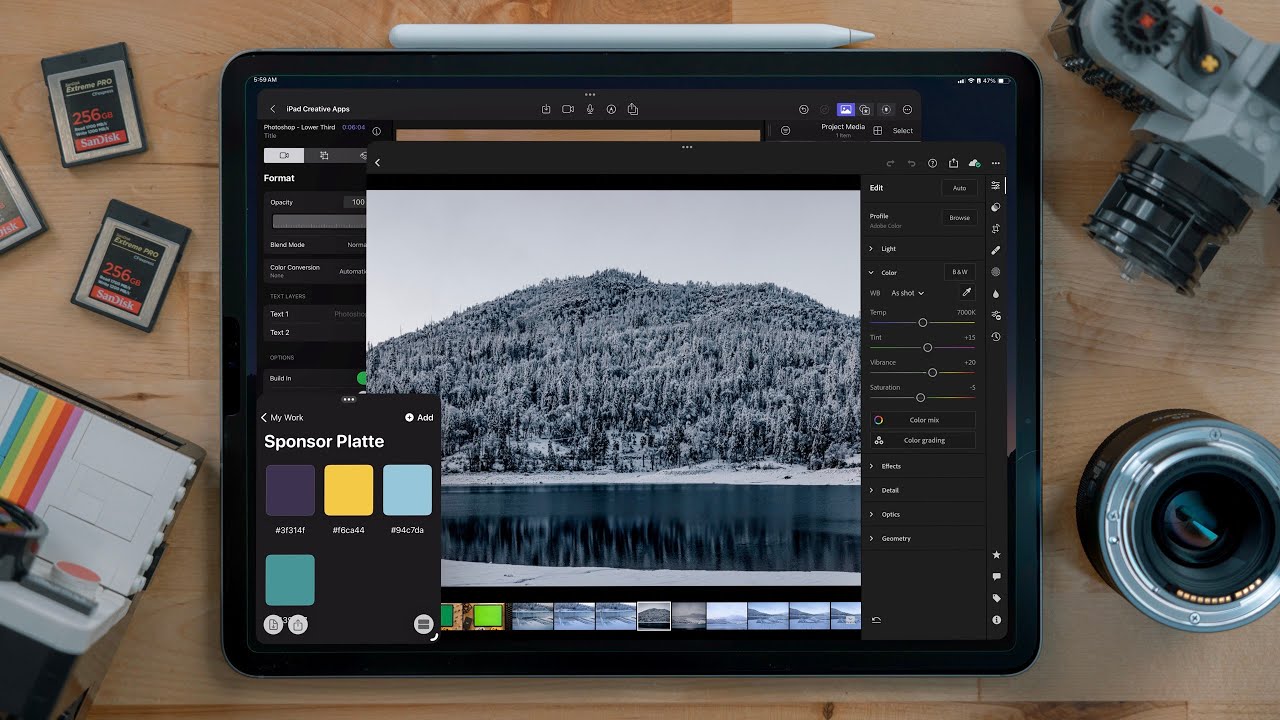Select the video inspector tab in Final Cut
The width and height of the screenshot is (1280, 720).
click(284, 155)
